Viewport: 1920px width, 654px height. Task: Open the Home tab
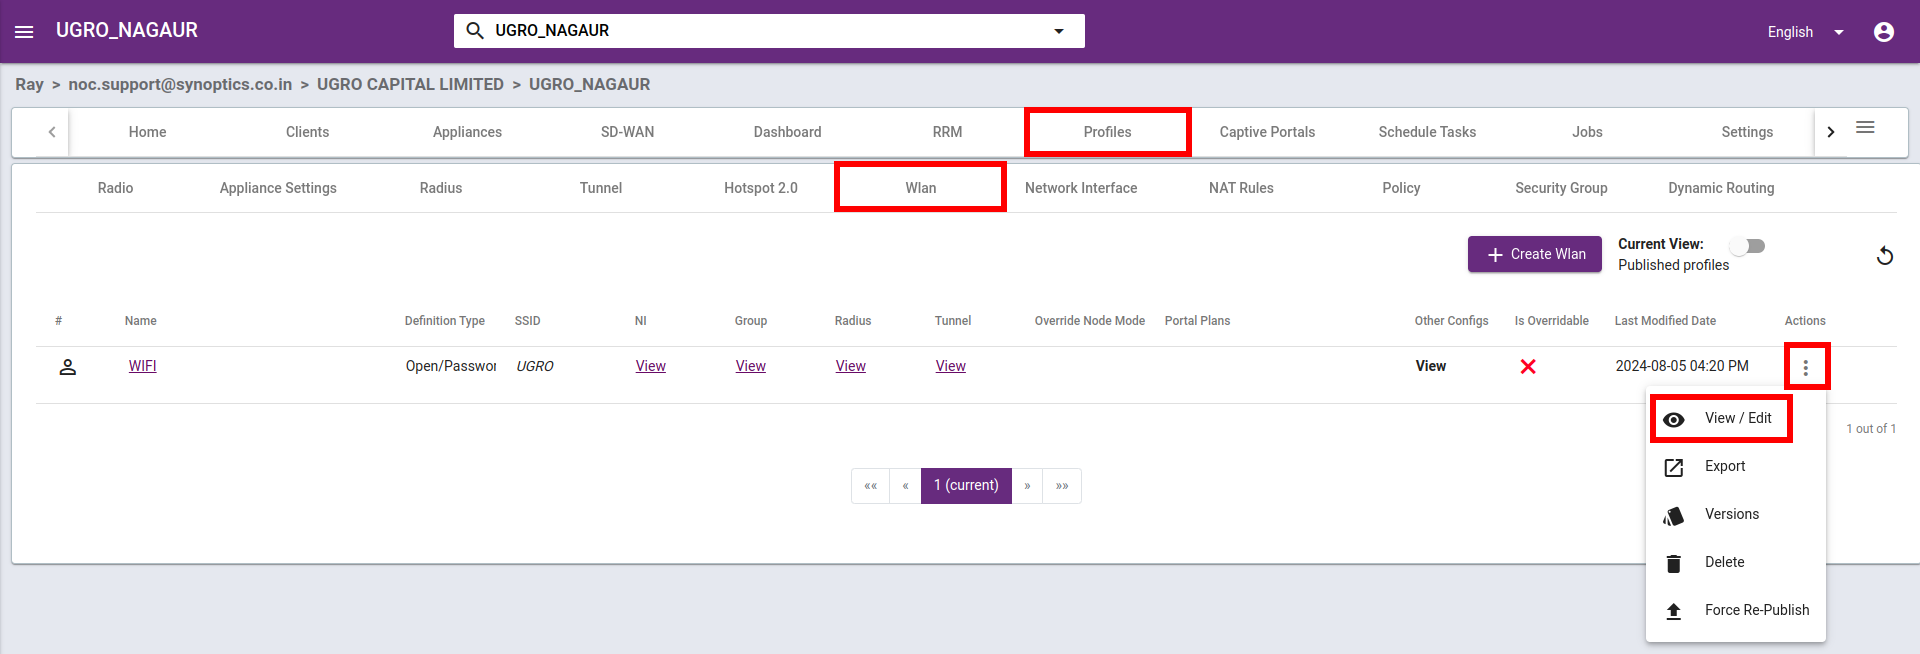pyautogui.click(x=148, y=132)
